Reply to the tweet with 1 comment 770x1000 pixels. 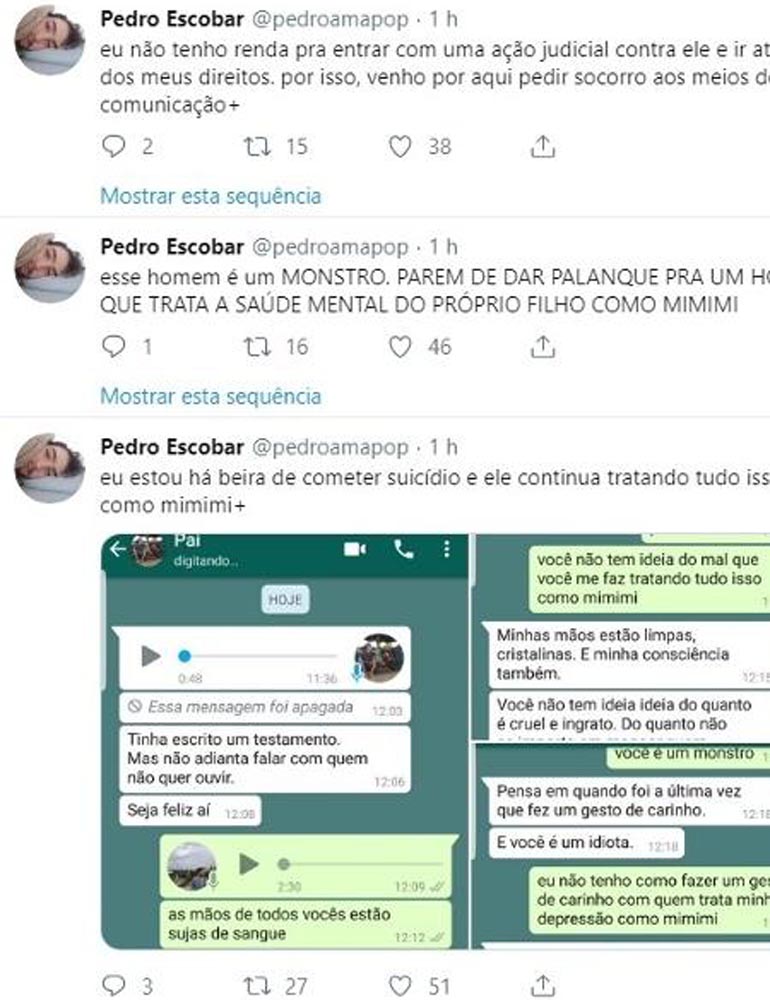coord(114,347)
